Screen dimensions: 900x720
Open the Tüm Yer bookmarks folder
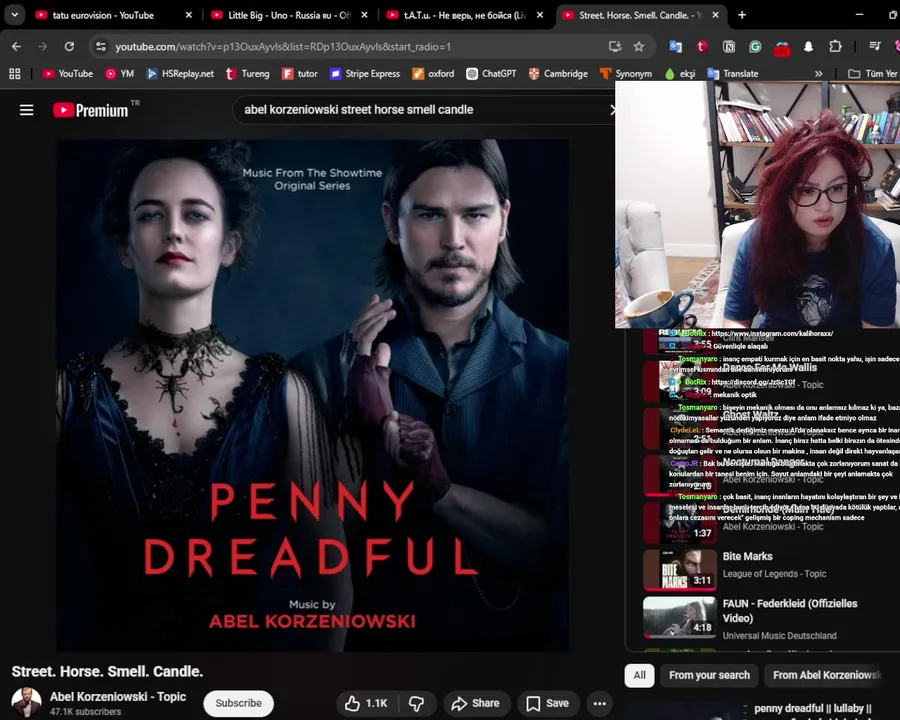tap(872, 73)
